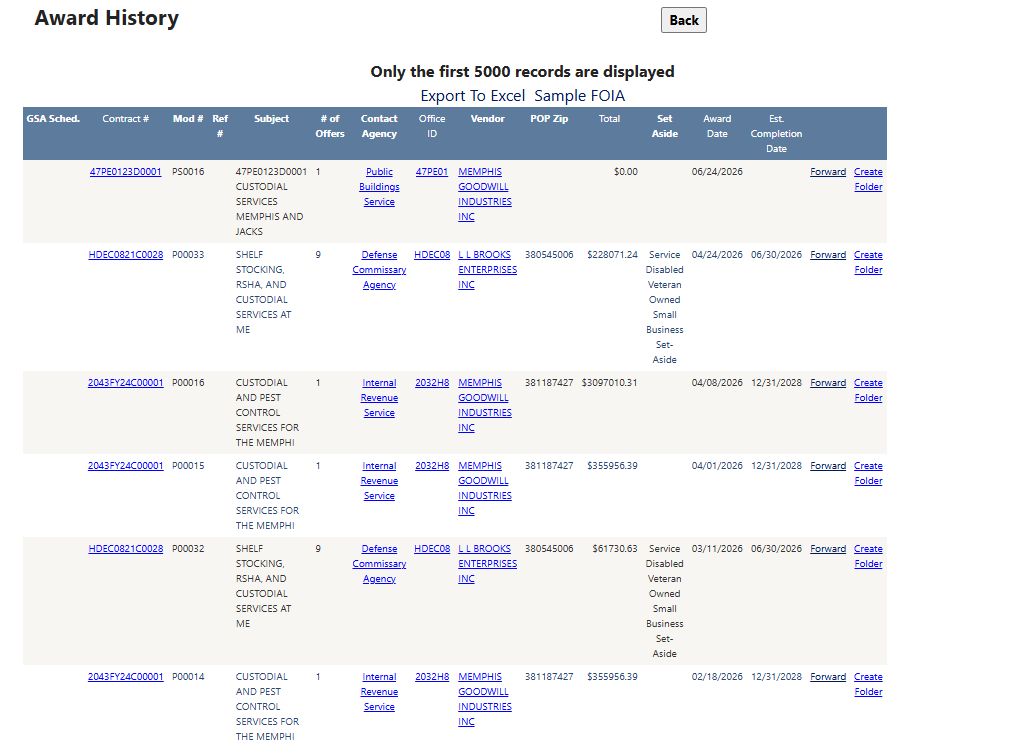The image size is (1020, 755).
Task: Open Internal Revenue Service in the P00015 row
Action: click(x=379, y=481)
